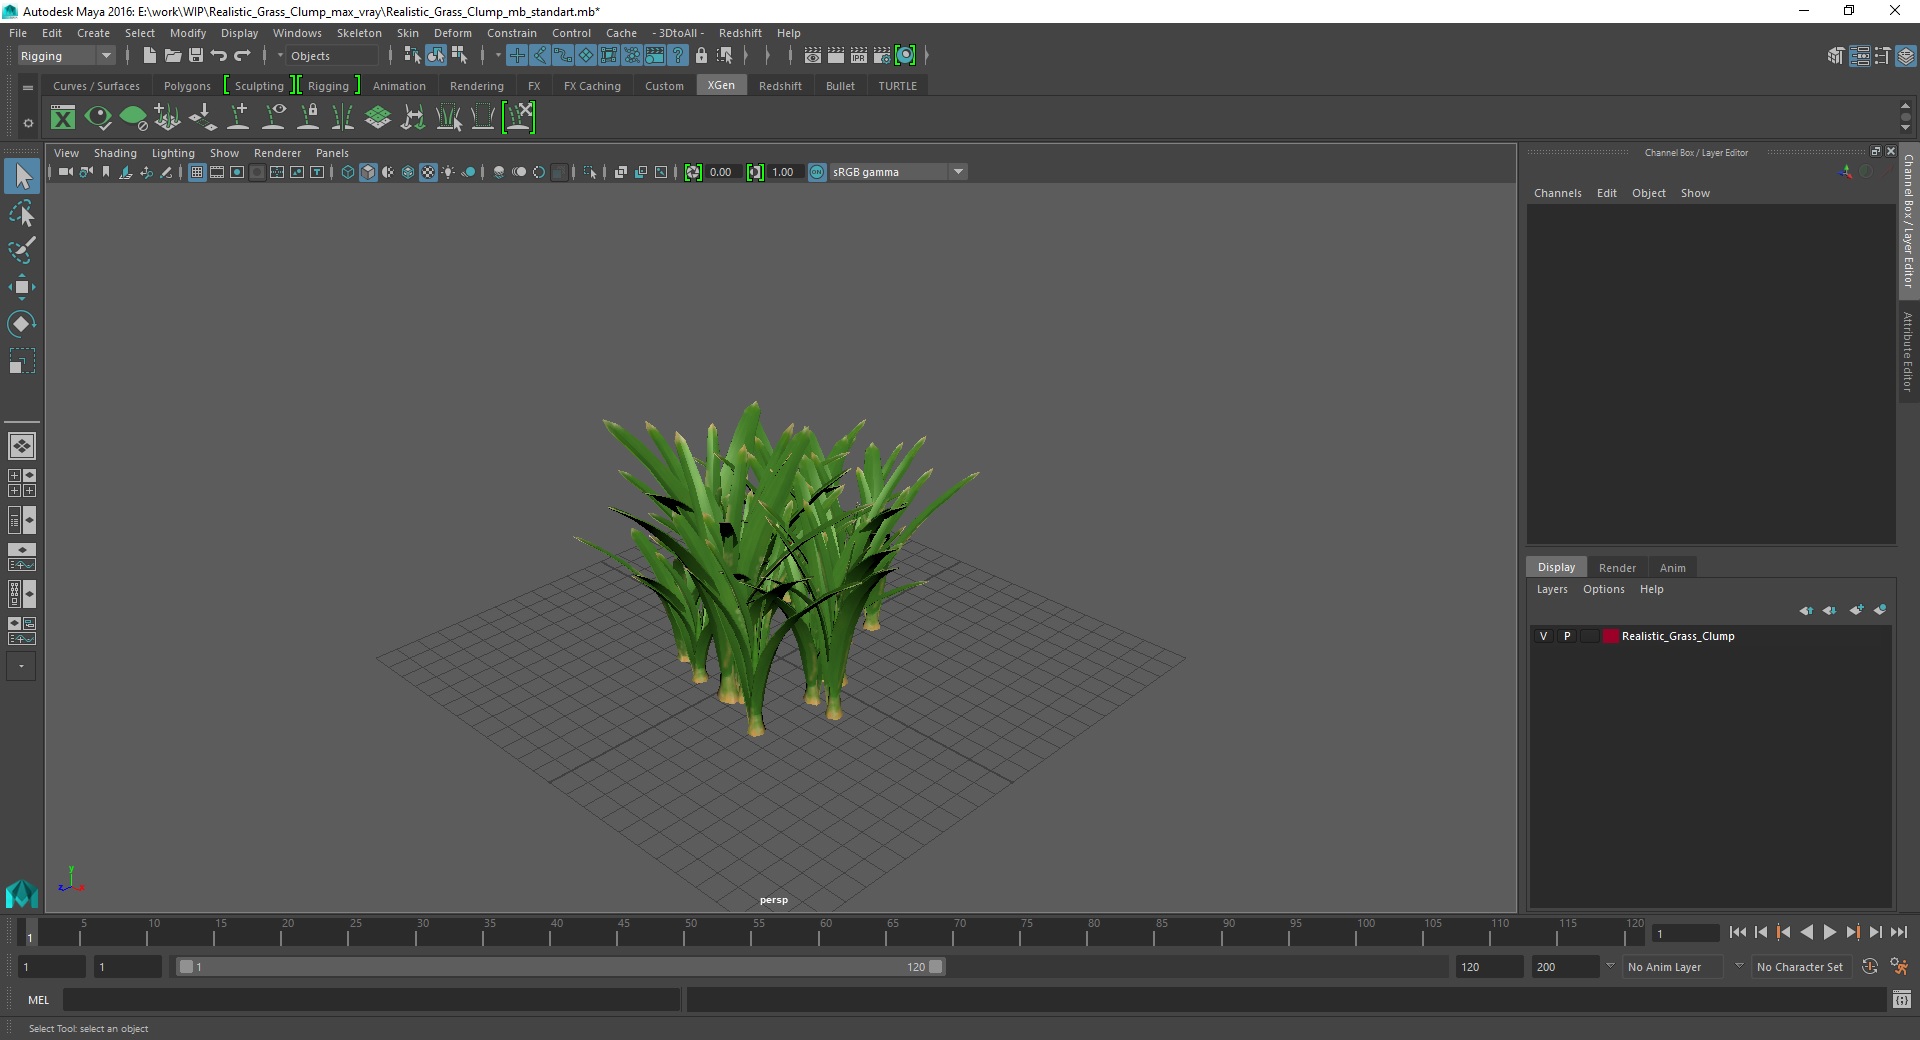Image resolution: width=1920 pixels, height=1040 pixels.
Task: Open the XGen window shelf icon
Action: point(63,118)
